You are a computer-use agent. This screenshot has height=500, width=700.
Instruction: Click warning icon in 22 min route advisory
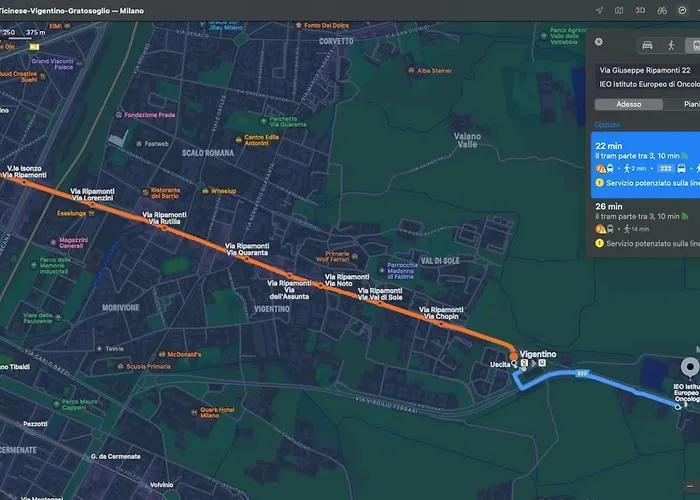(x=600, y=183)
